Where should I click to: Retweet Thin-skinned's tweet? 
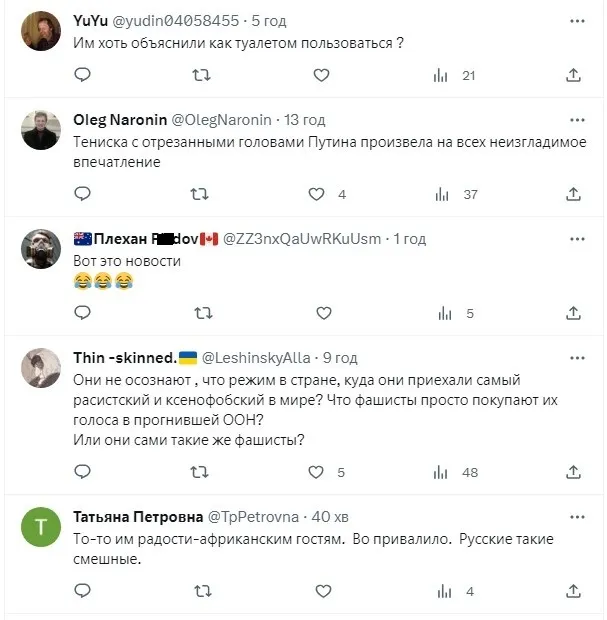[x=201, y=472]
